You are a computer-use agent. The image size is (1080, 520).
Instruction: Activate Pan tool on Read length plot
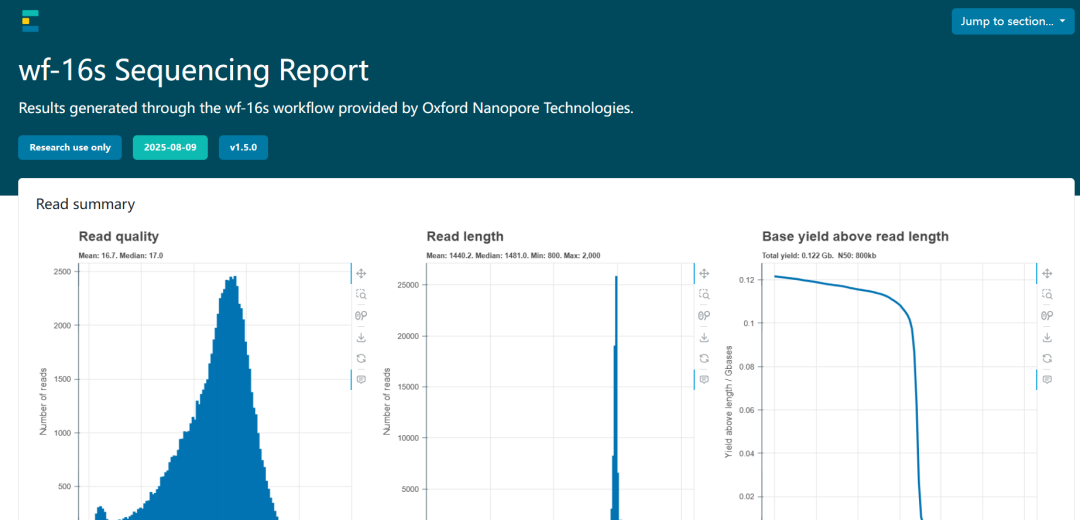(704, 273)
